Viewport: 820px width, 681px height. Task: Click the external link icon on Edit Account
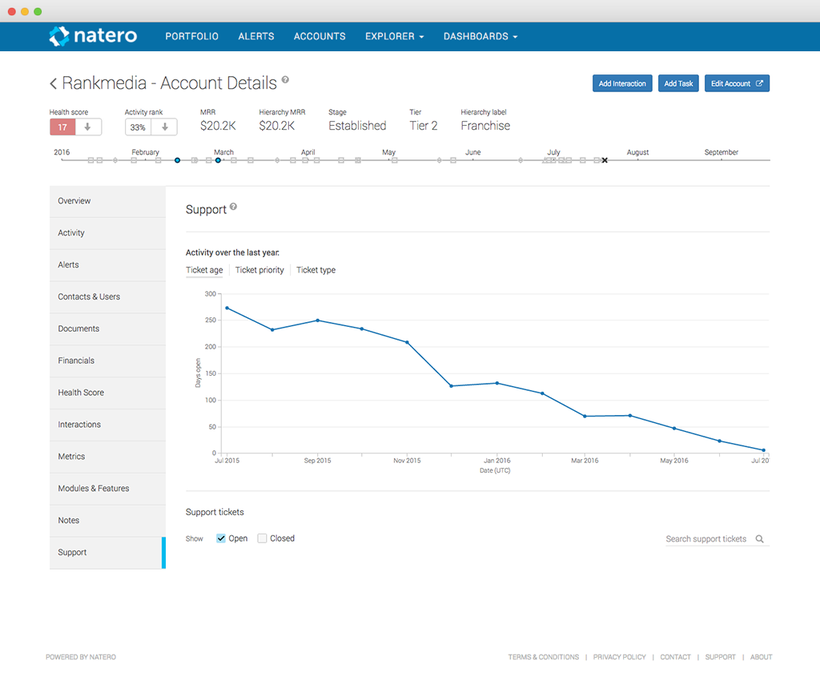759,83
